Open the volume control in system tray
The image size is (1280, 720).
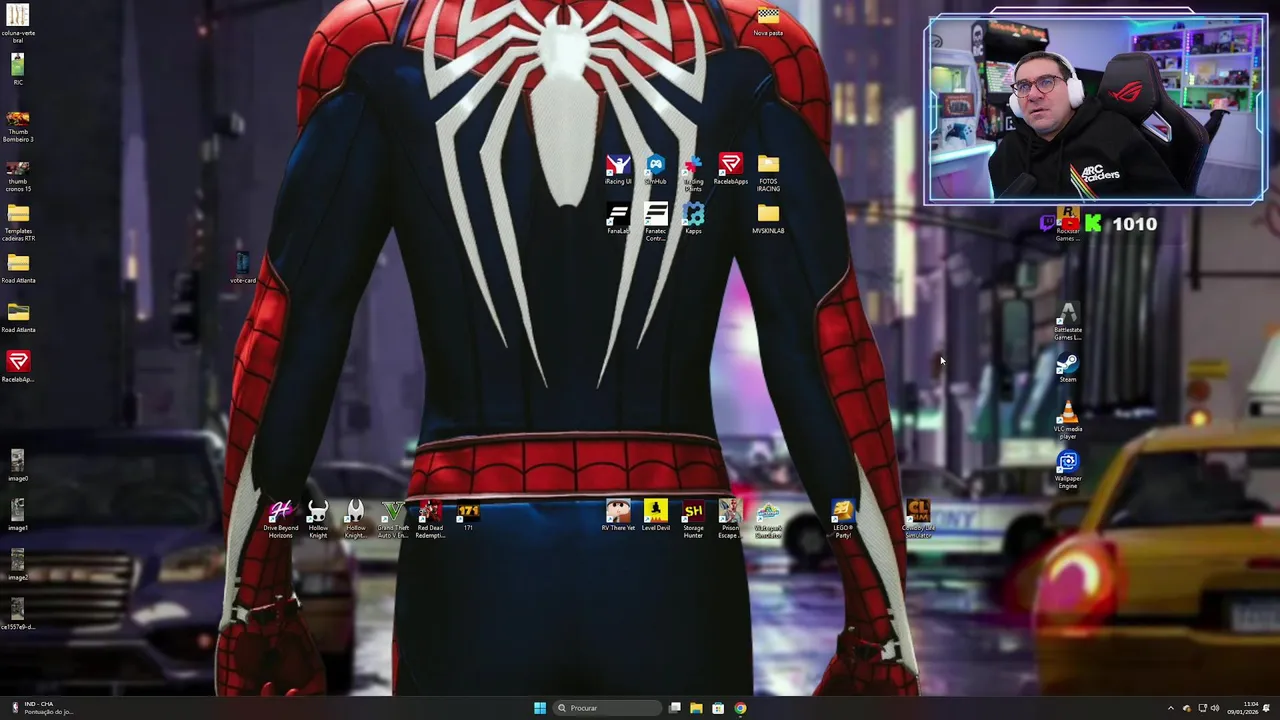[x=1216, y=708]
